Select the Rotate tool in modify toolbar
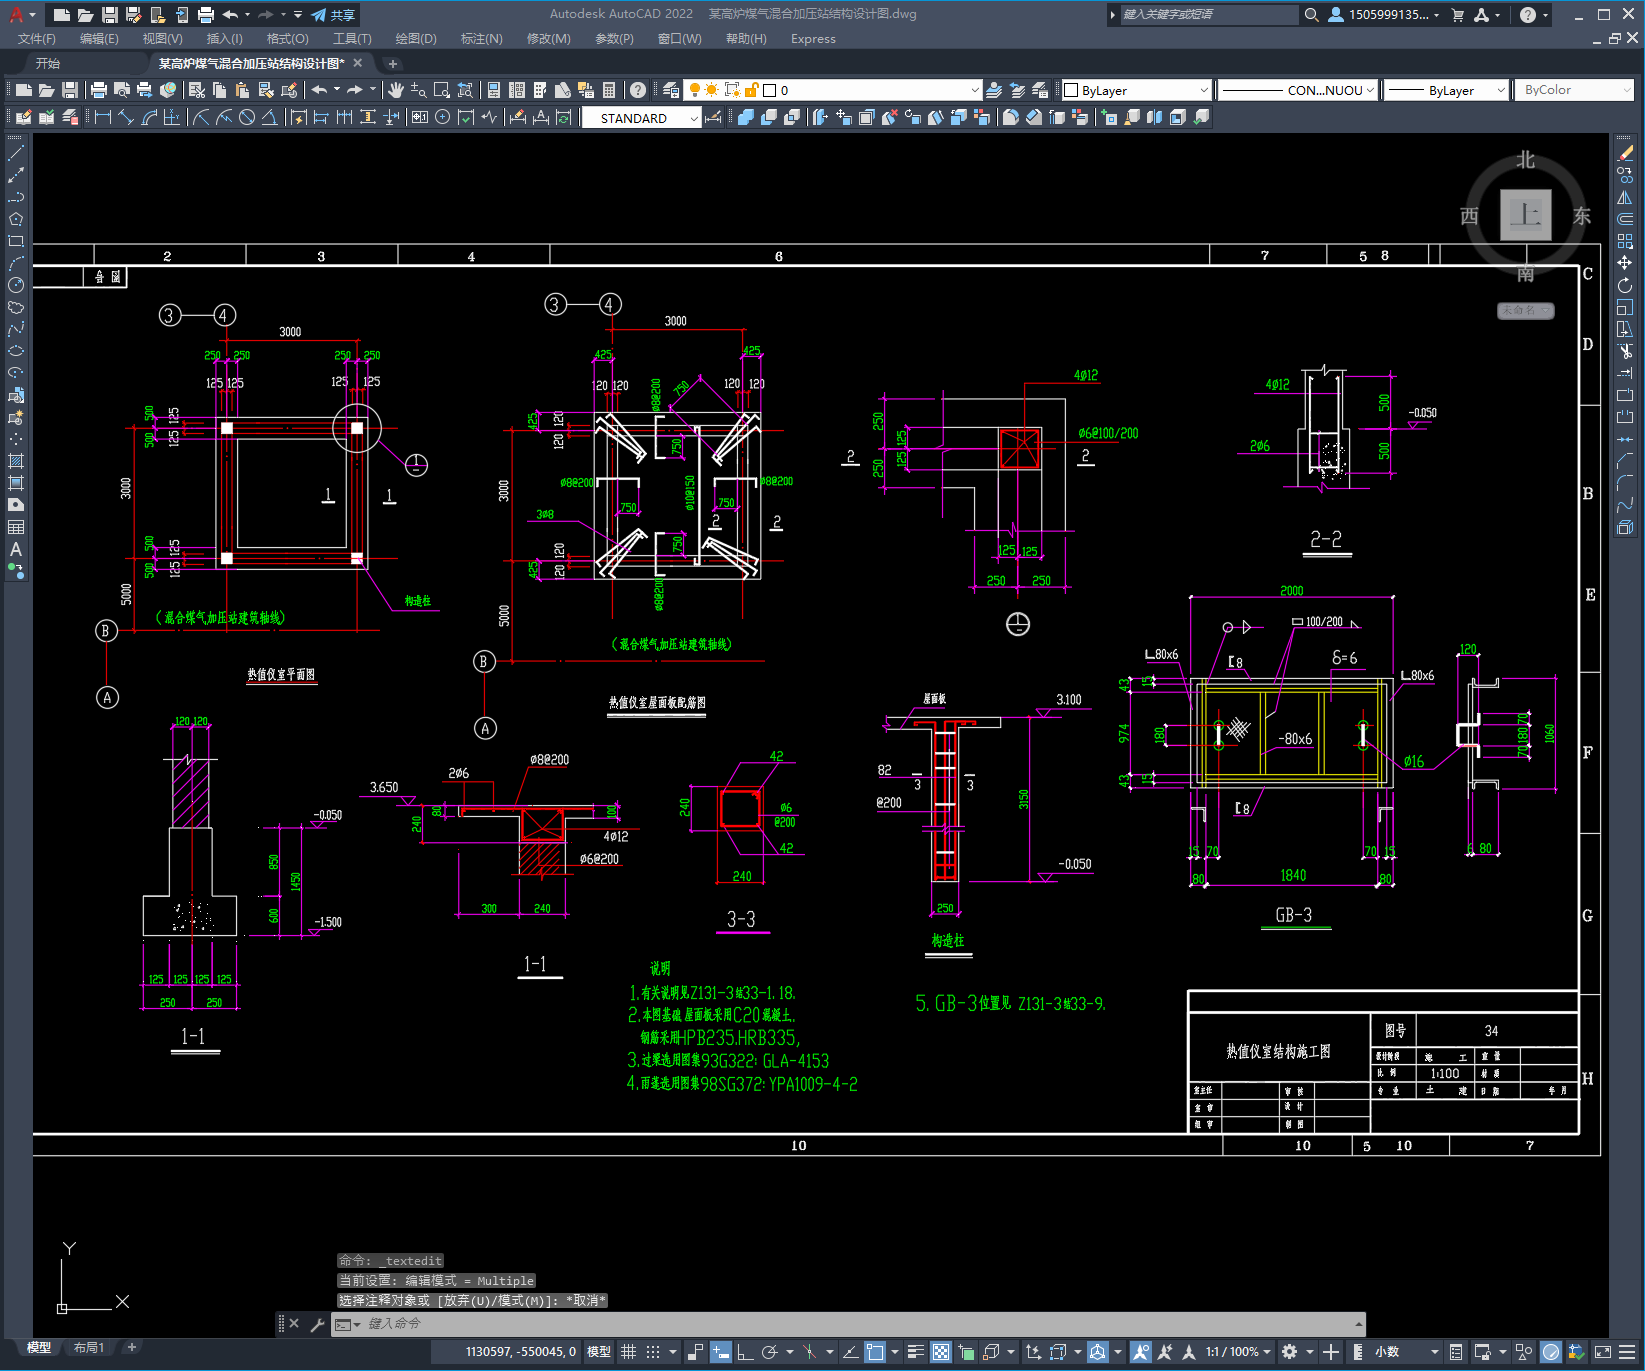This screenshot has height=1371, width=1645. (1625, 285)
